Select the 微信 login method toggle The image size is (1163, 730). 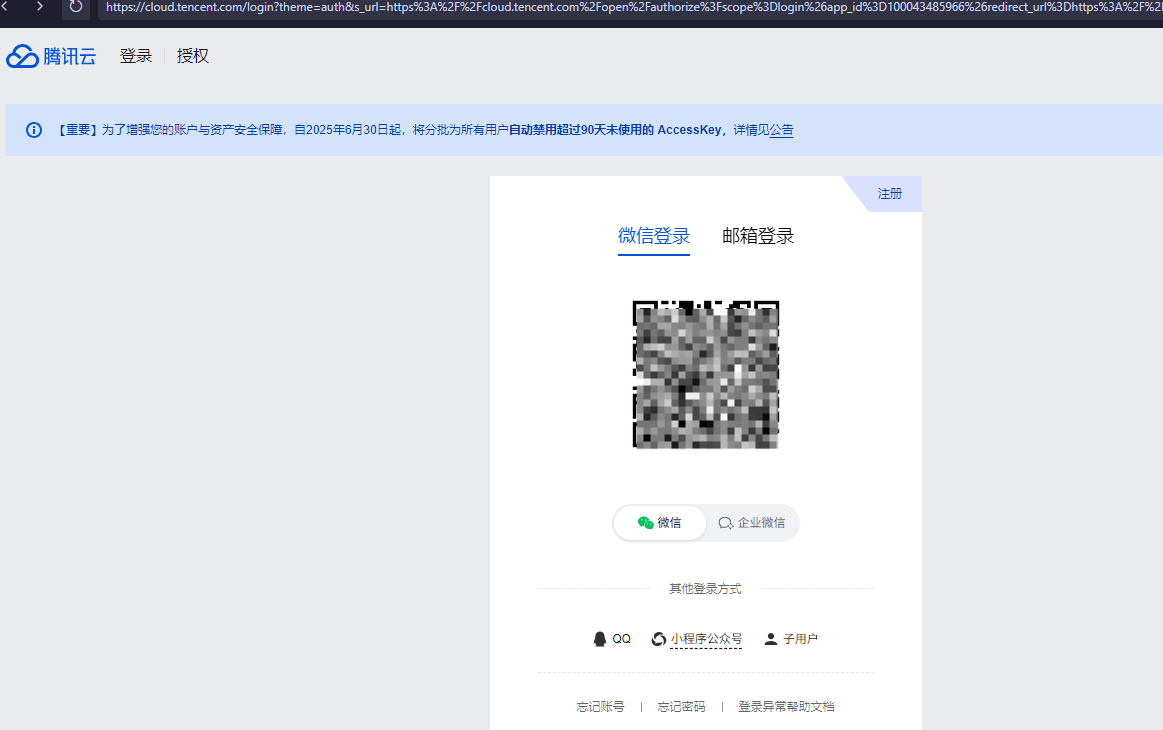660,522
